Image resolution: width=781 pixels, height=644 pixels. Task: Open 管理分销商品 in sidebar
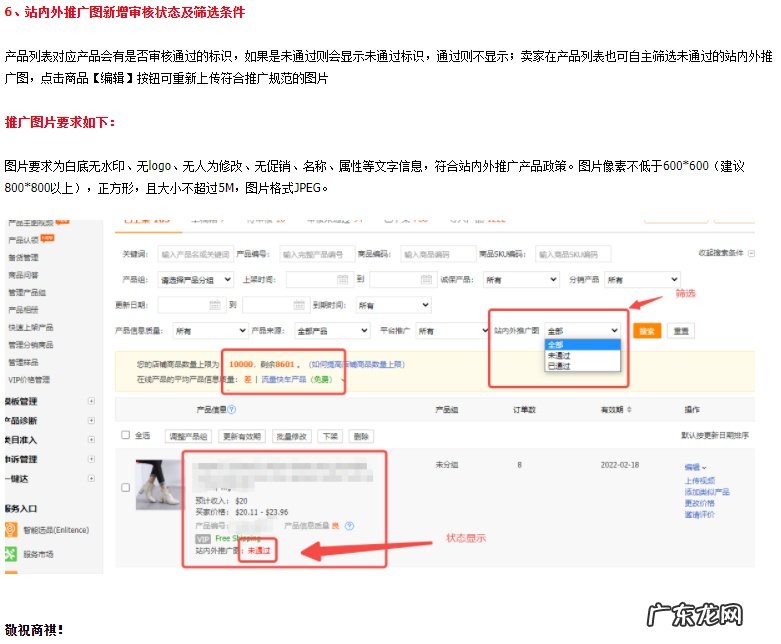tap(30, 344)
